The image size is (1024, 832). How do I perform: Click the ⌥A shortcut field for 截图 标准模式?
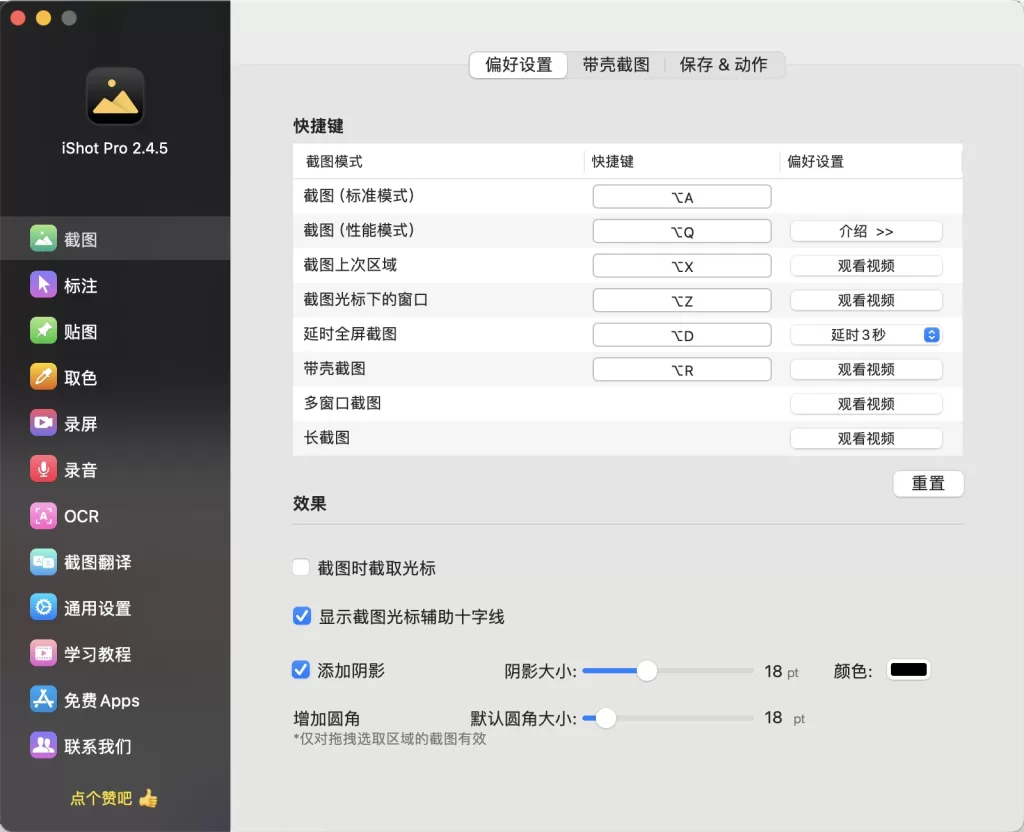682,197
